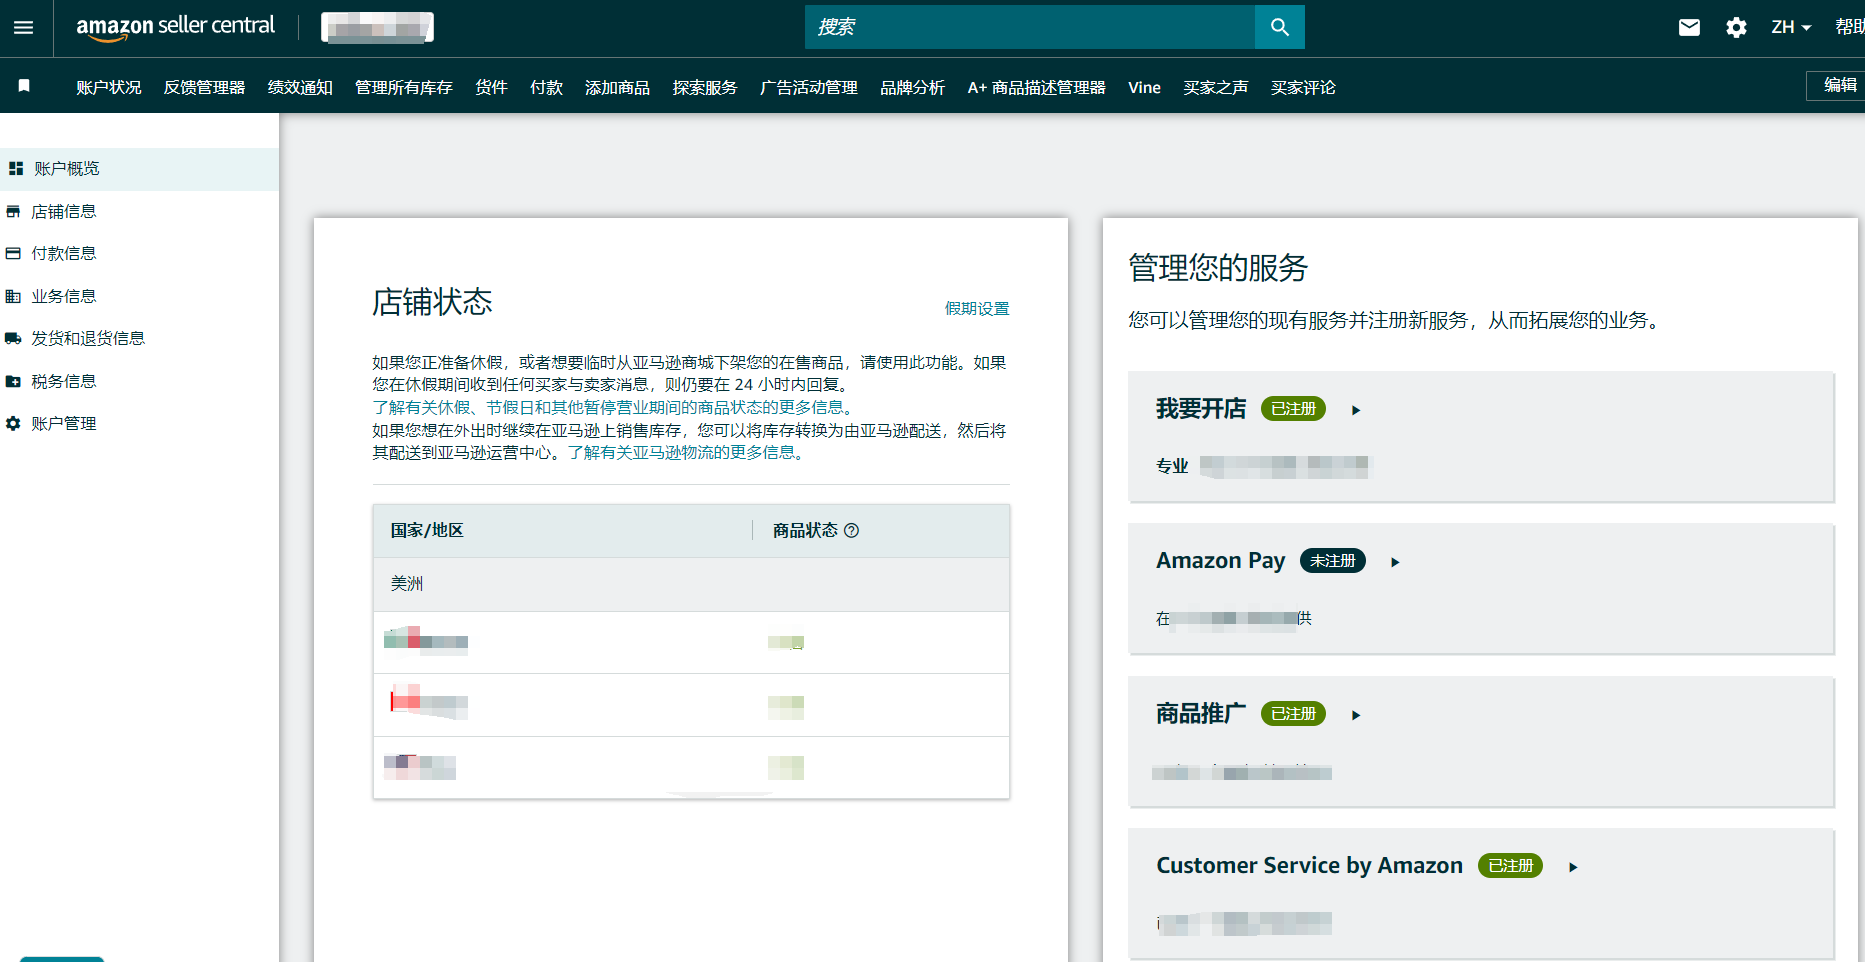The width and height of the screenshot is (1865, 962).
Task: Click the 账户管理 gear icon
Action: click(13, 423)
